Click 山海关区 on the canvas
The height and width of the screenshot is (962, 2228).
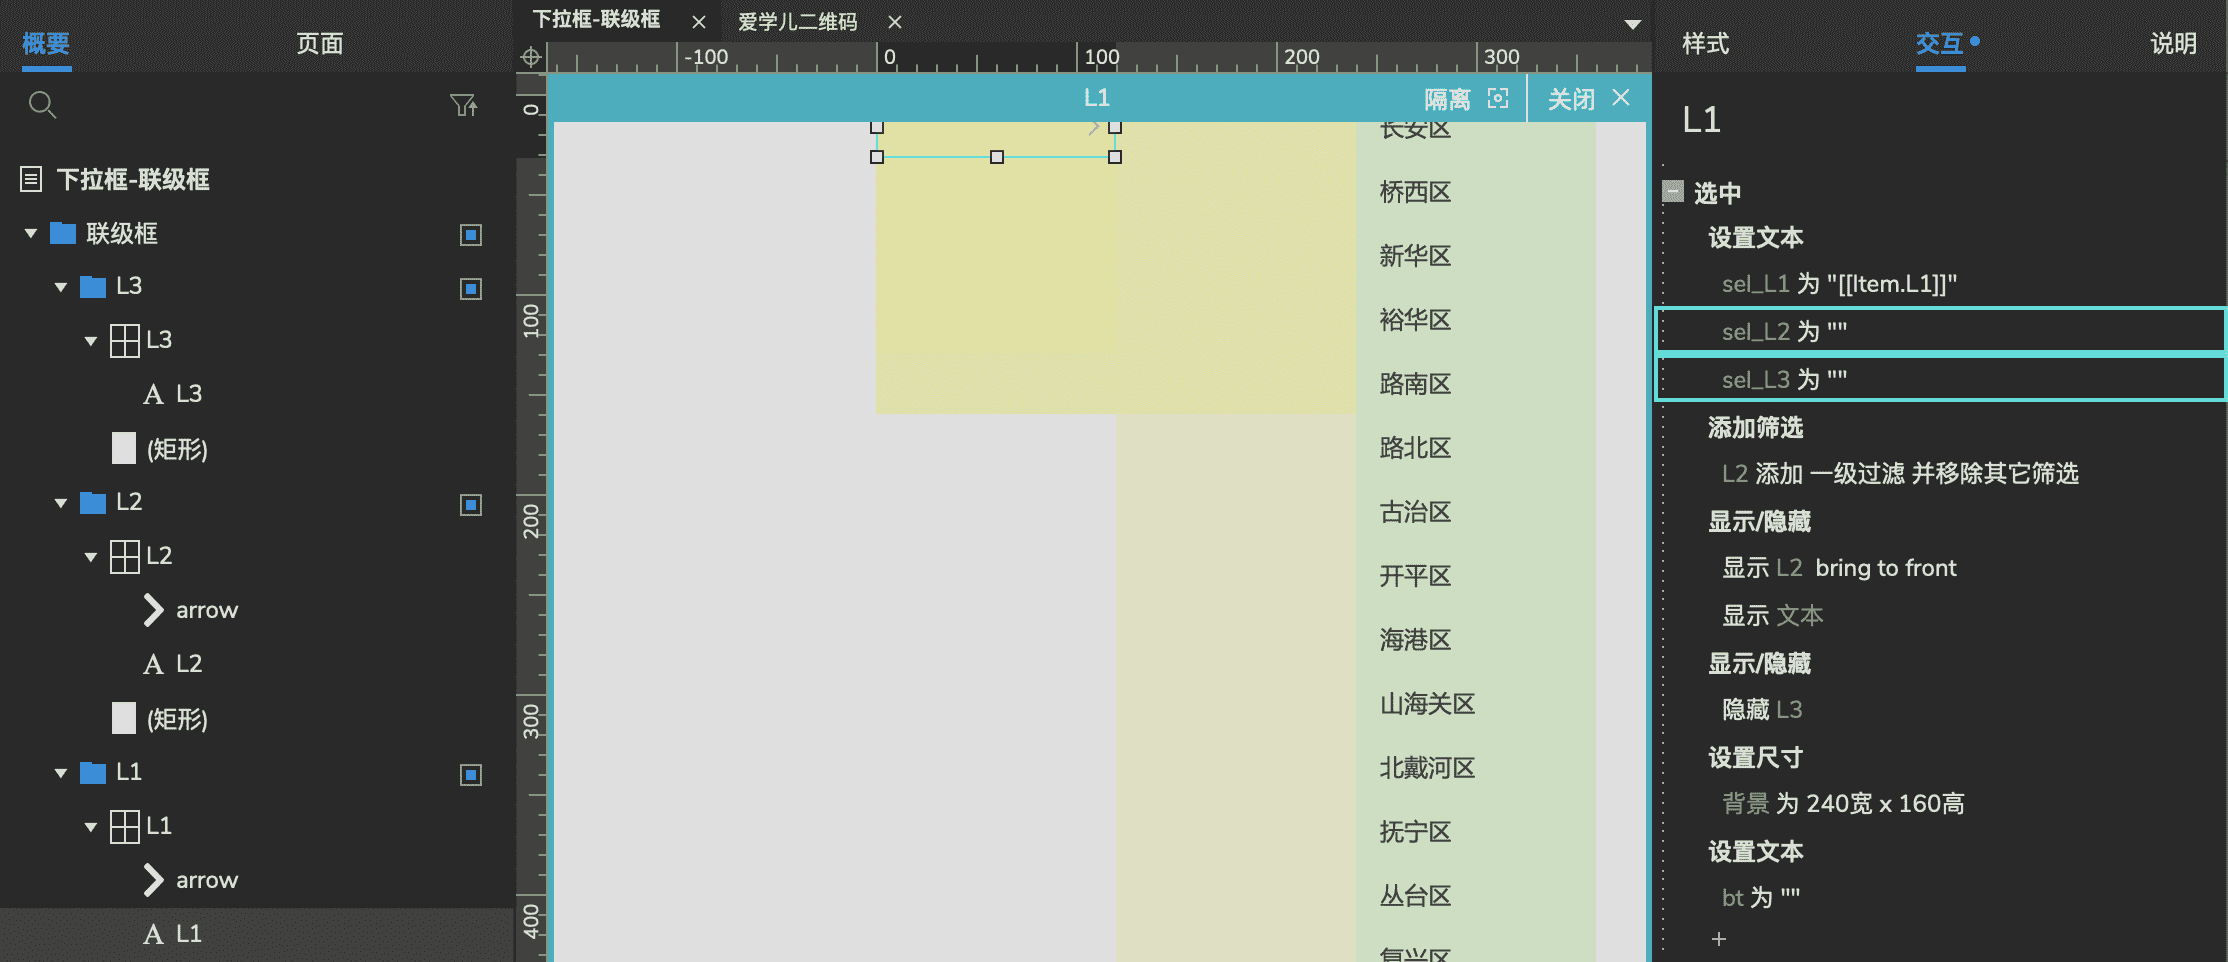[1427, 704]
